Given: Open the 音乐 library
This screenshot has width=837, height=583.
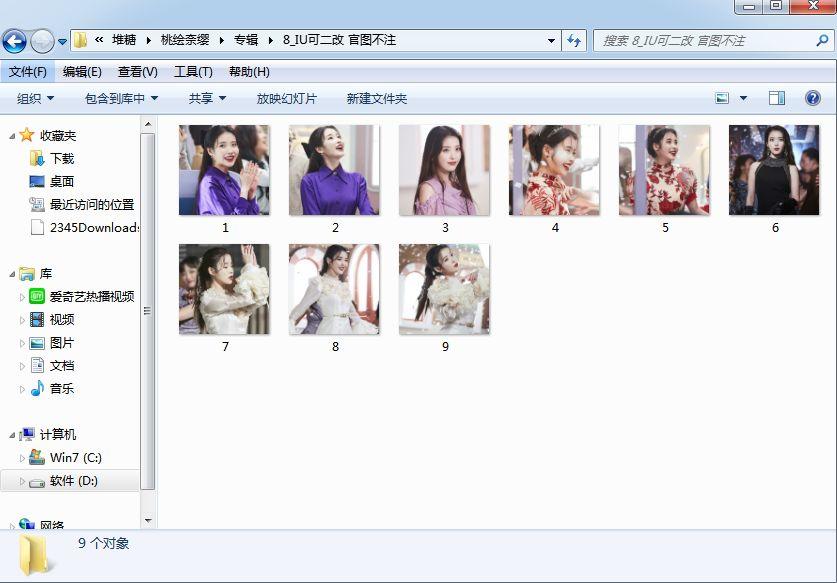Looking at the screenshot, I should (x=62, y=389).
